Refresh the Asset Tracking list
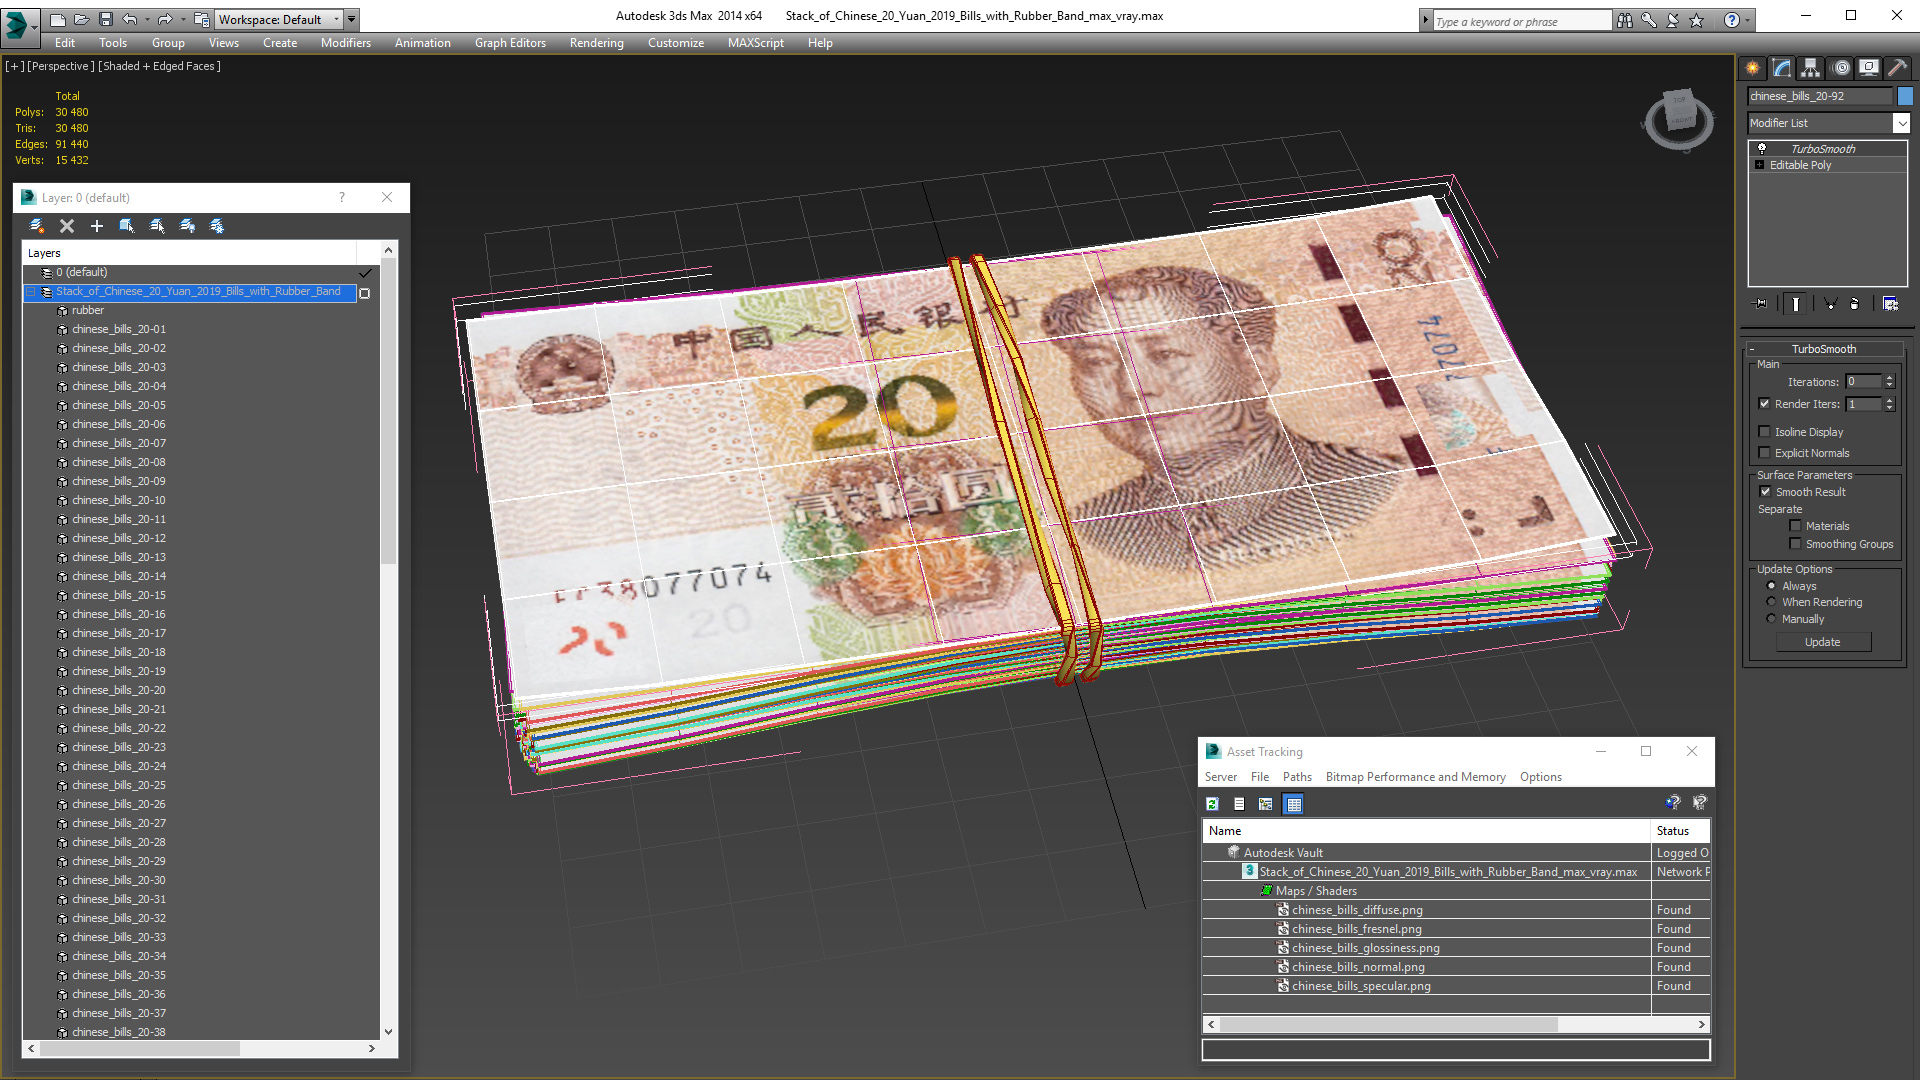The height and width of the screenshot is (1080, 1920). pos(1212,804)
